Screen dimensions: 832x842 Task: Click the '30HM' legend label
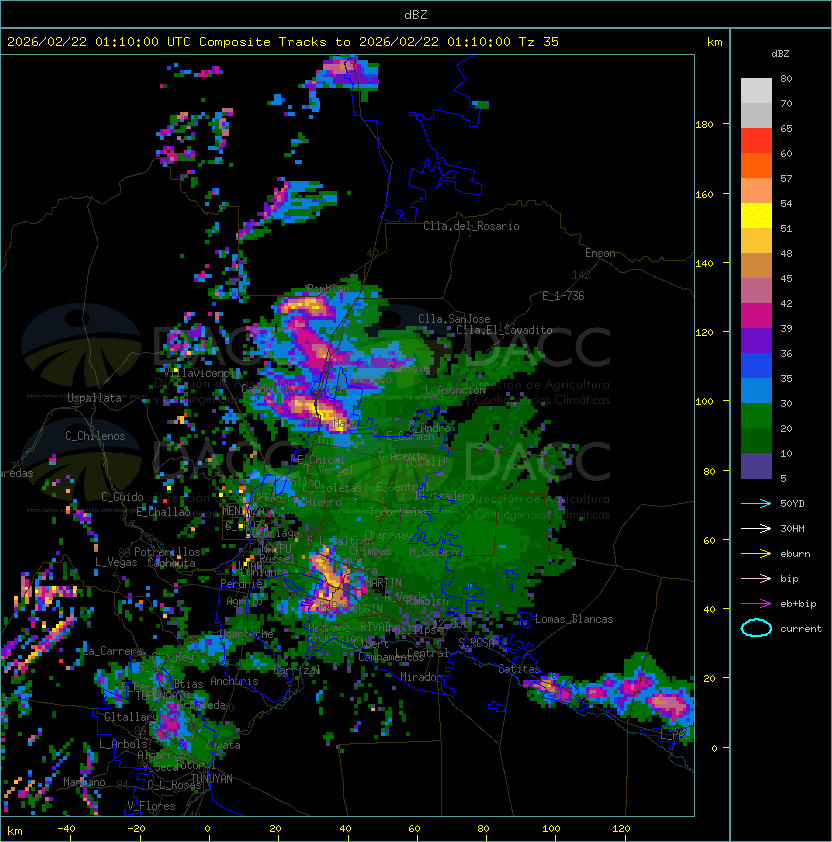point(792,528)
